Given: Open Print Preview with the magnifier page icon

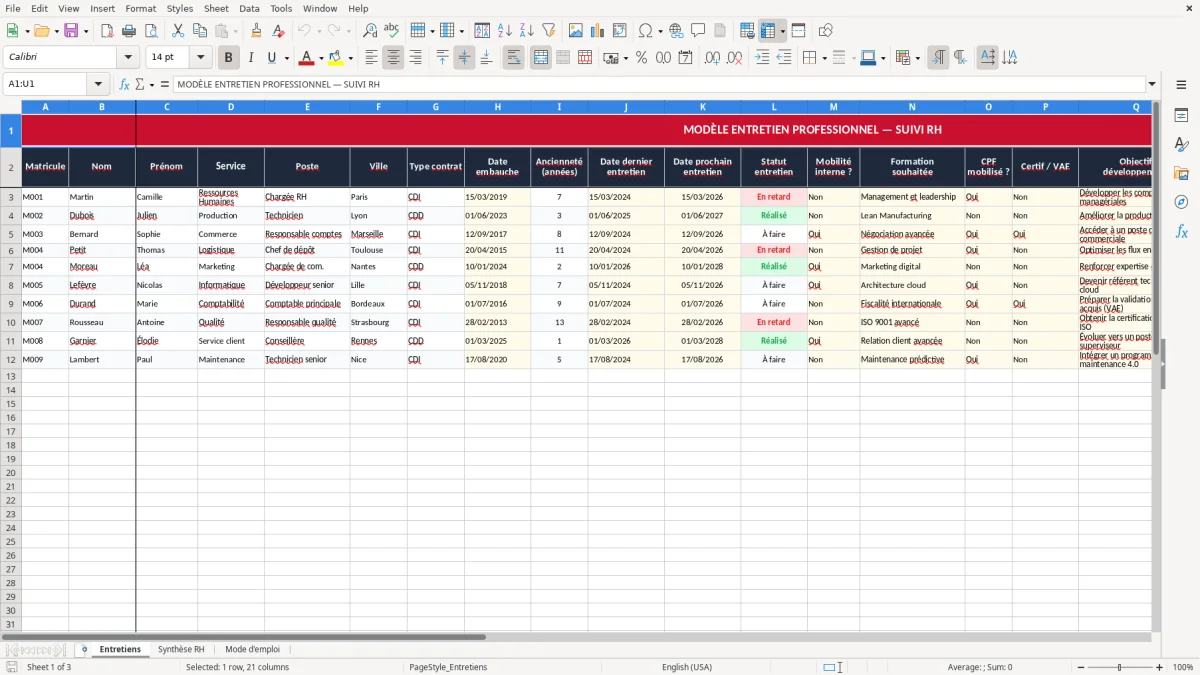Looking at the screenshot, I should 151,31.
